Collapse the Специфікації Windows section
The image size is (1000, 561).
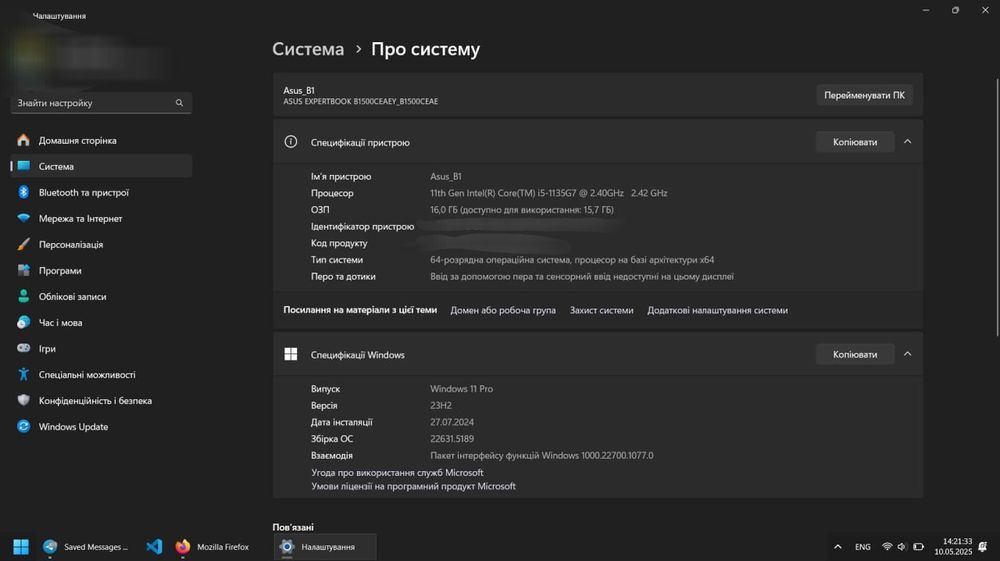[907, 354]
